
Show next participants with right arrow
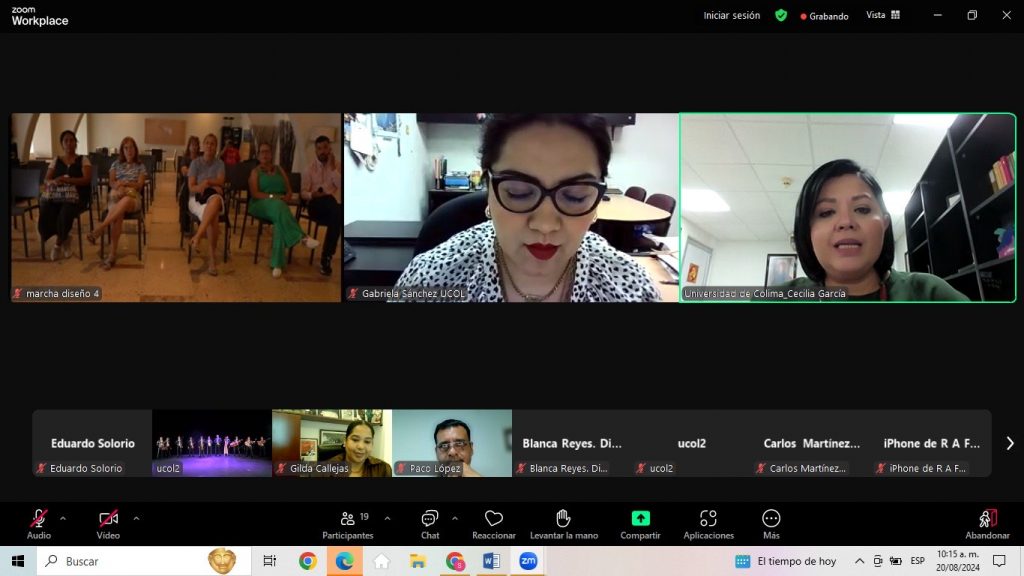coord(1009,443)
